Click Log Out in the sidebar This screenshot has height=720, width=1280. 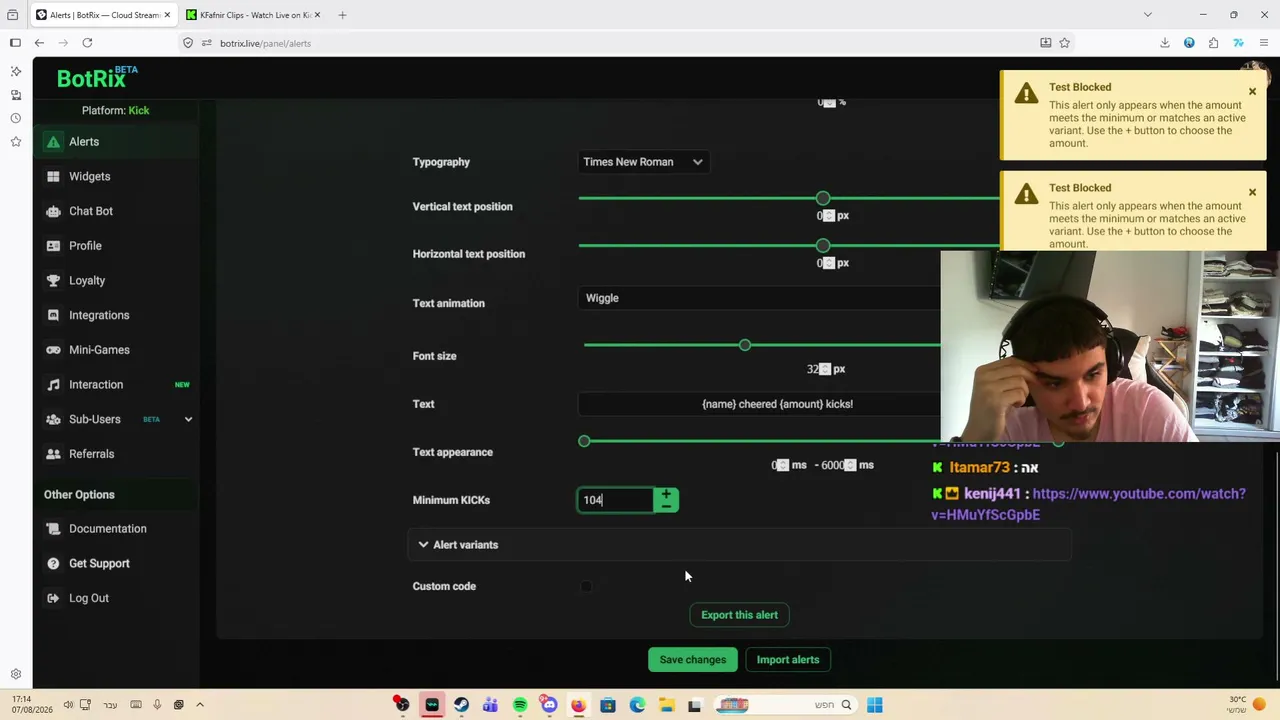89,598
